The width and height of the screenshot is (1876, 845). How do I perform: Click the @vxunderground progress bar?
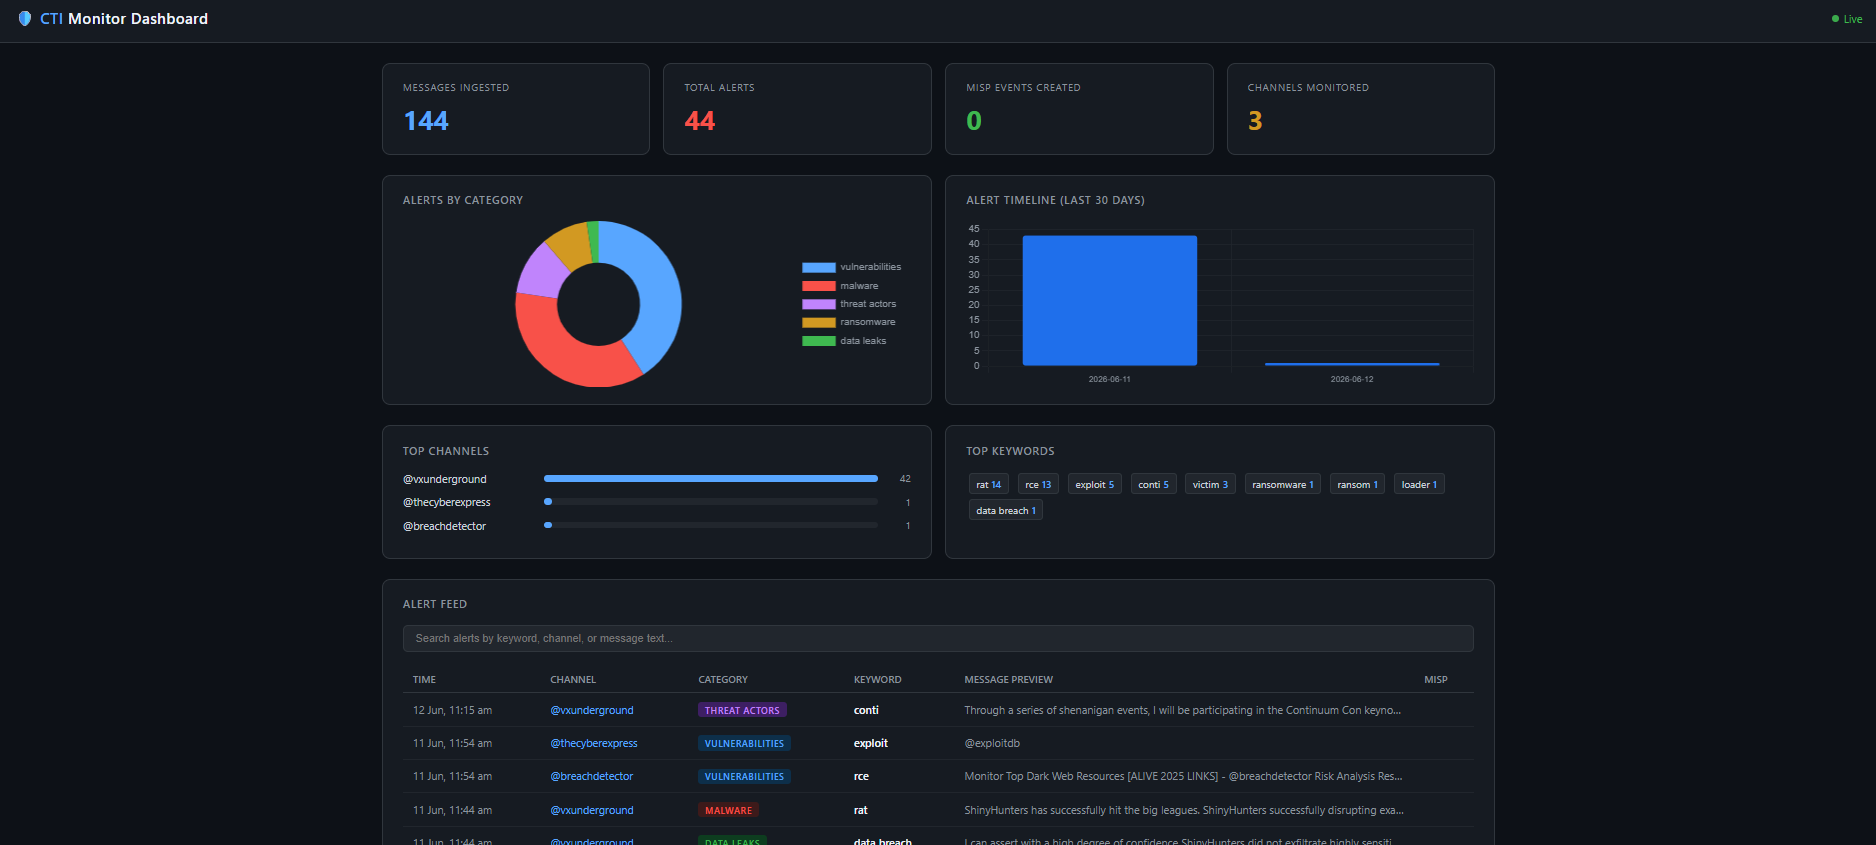click(x=711, y=479)
